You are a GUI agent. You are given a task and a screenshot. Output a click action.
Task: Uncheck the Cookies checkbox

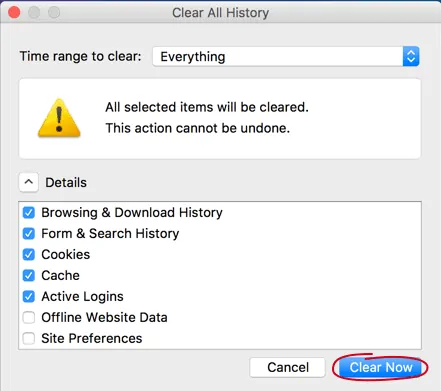(x=29, y=254)
